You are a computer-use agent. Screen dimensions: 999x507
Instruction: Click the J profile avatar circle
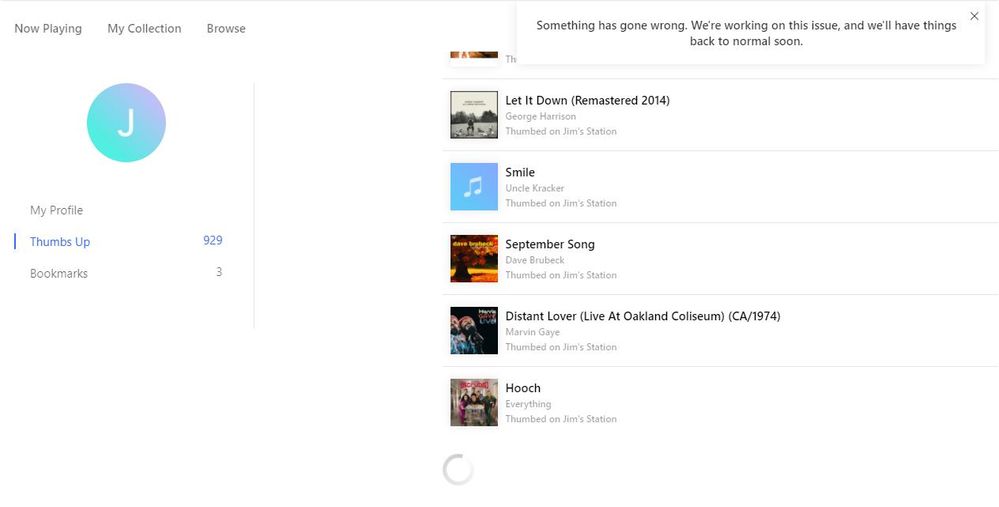126,123
